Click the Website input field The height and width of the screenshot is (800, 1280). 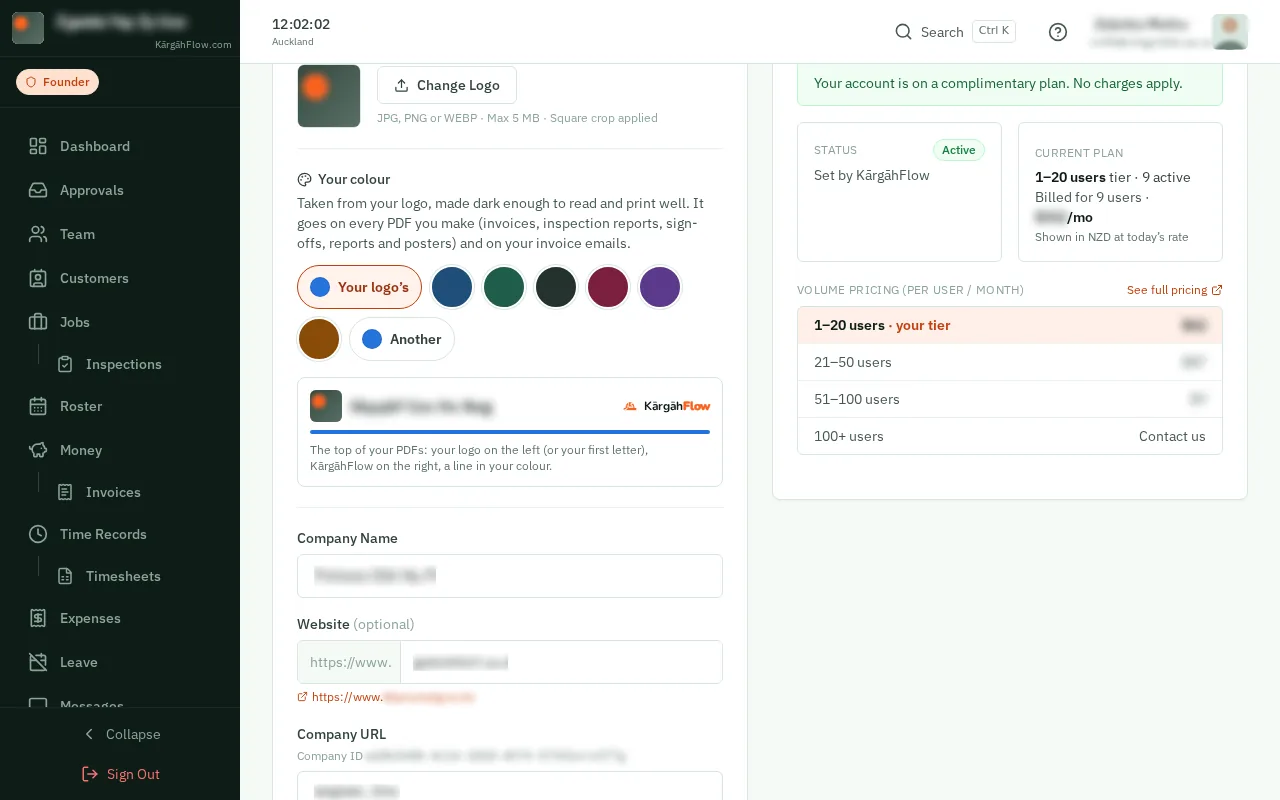[x=561, y=662]
